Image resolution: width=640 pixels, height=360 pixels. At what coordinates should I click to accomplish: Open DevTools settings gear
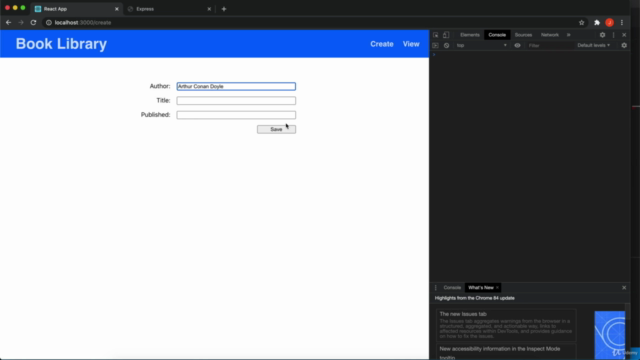602,35
